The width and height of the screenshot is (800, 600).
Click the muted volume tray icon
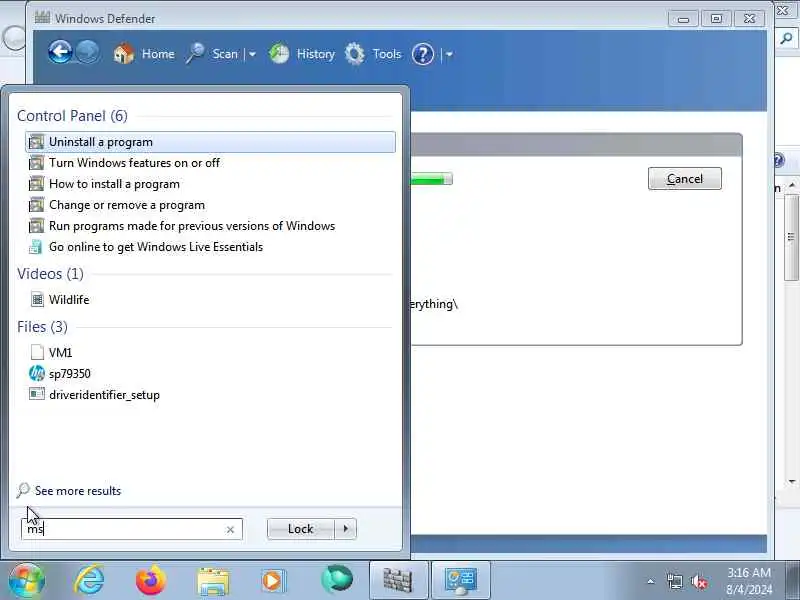coord(699,582)
